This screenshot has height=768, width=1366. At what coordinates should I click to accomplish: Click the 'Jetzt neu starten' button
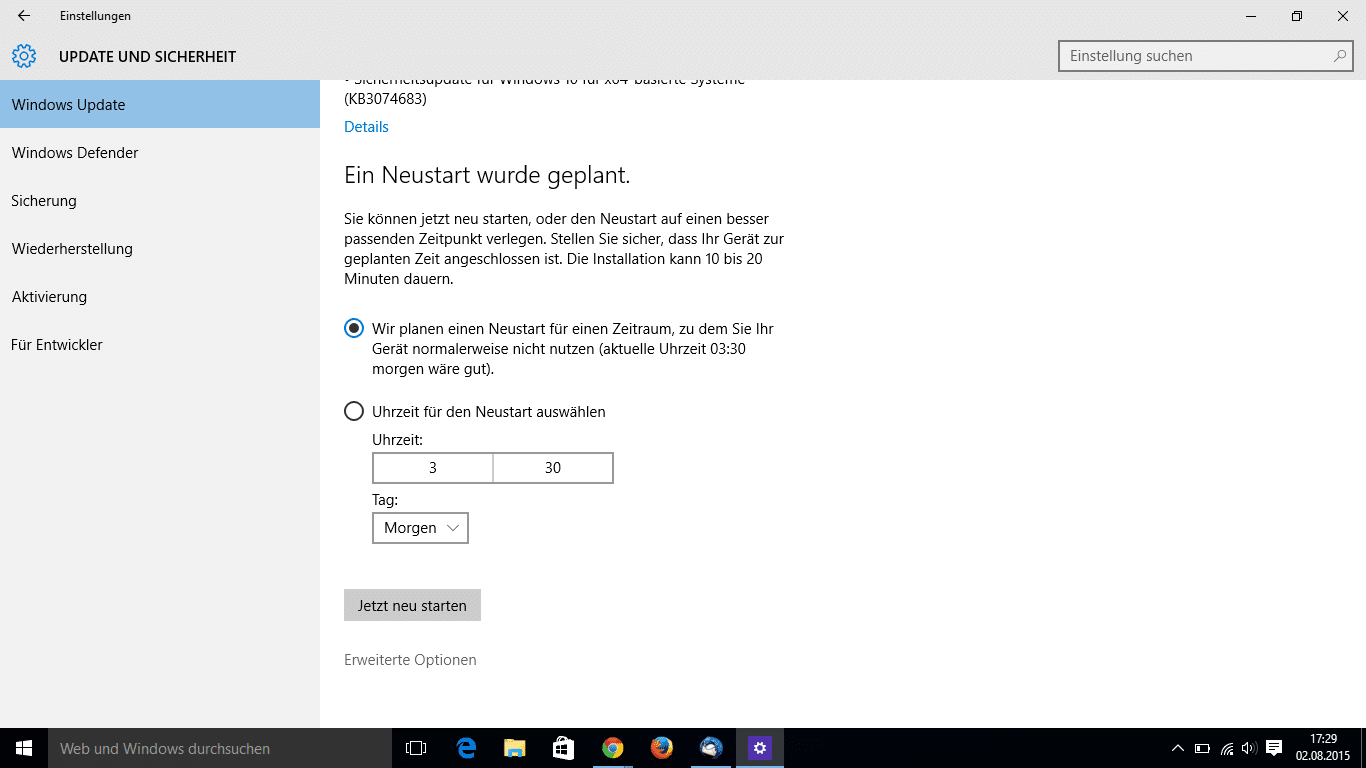pos(412,605)
